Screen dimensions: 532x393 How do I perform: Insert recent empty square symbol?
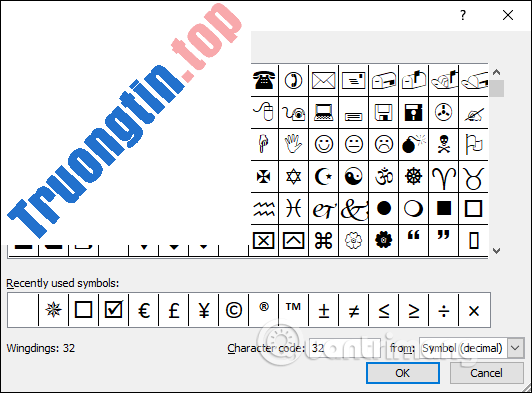point(83,310)
